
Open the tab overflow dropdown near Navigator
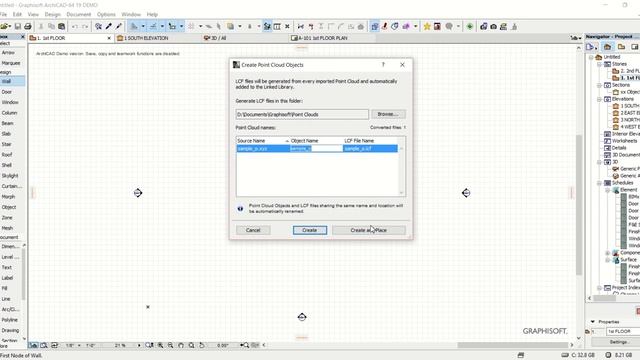coord(576,38)
